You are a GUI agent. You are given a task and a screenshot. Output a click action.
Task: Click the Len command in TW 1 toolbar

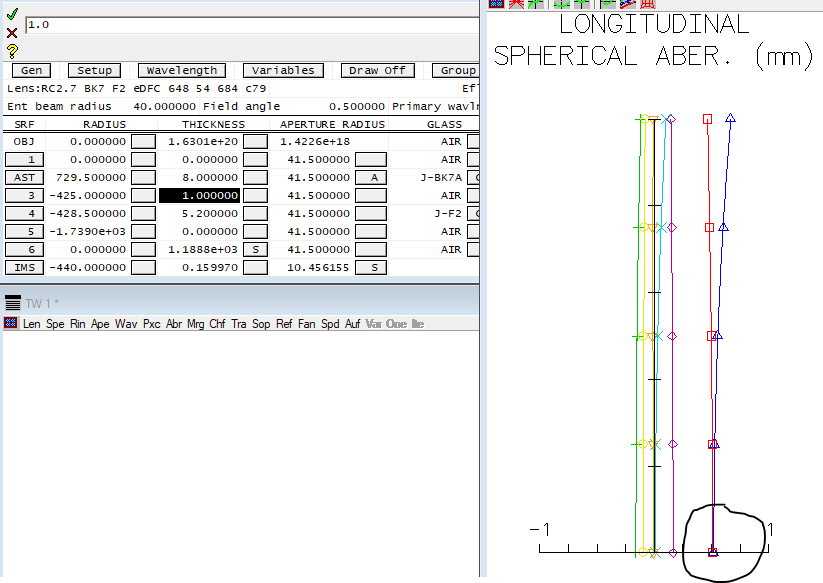(31, 324)
